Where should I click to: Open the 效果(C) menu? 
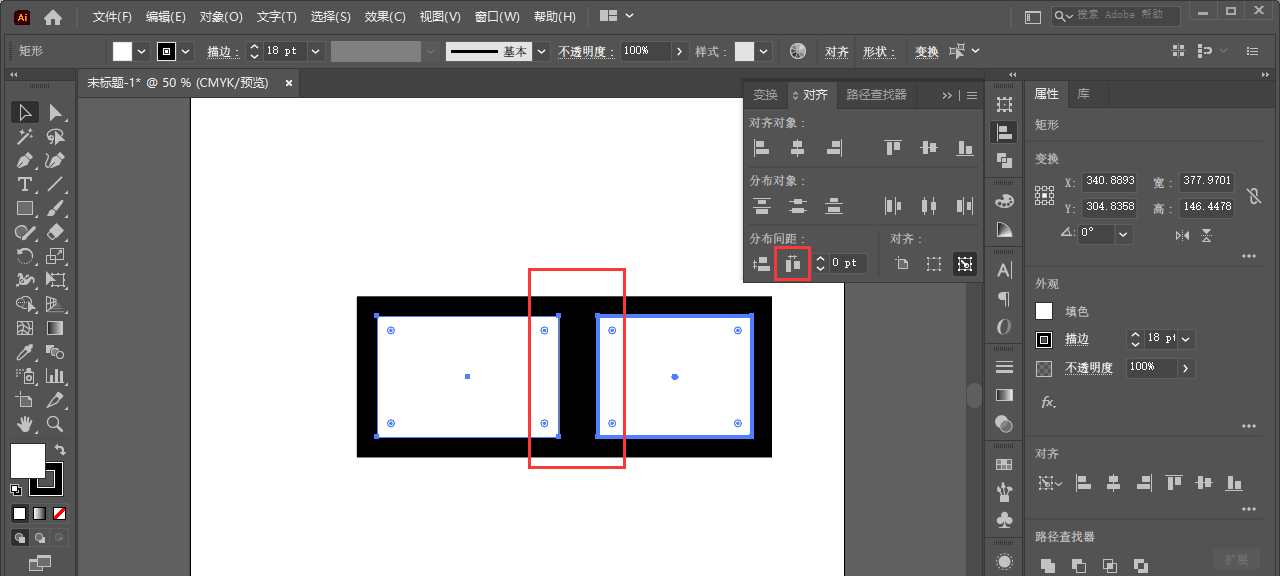[385, 17]
